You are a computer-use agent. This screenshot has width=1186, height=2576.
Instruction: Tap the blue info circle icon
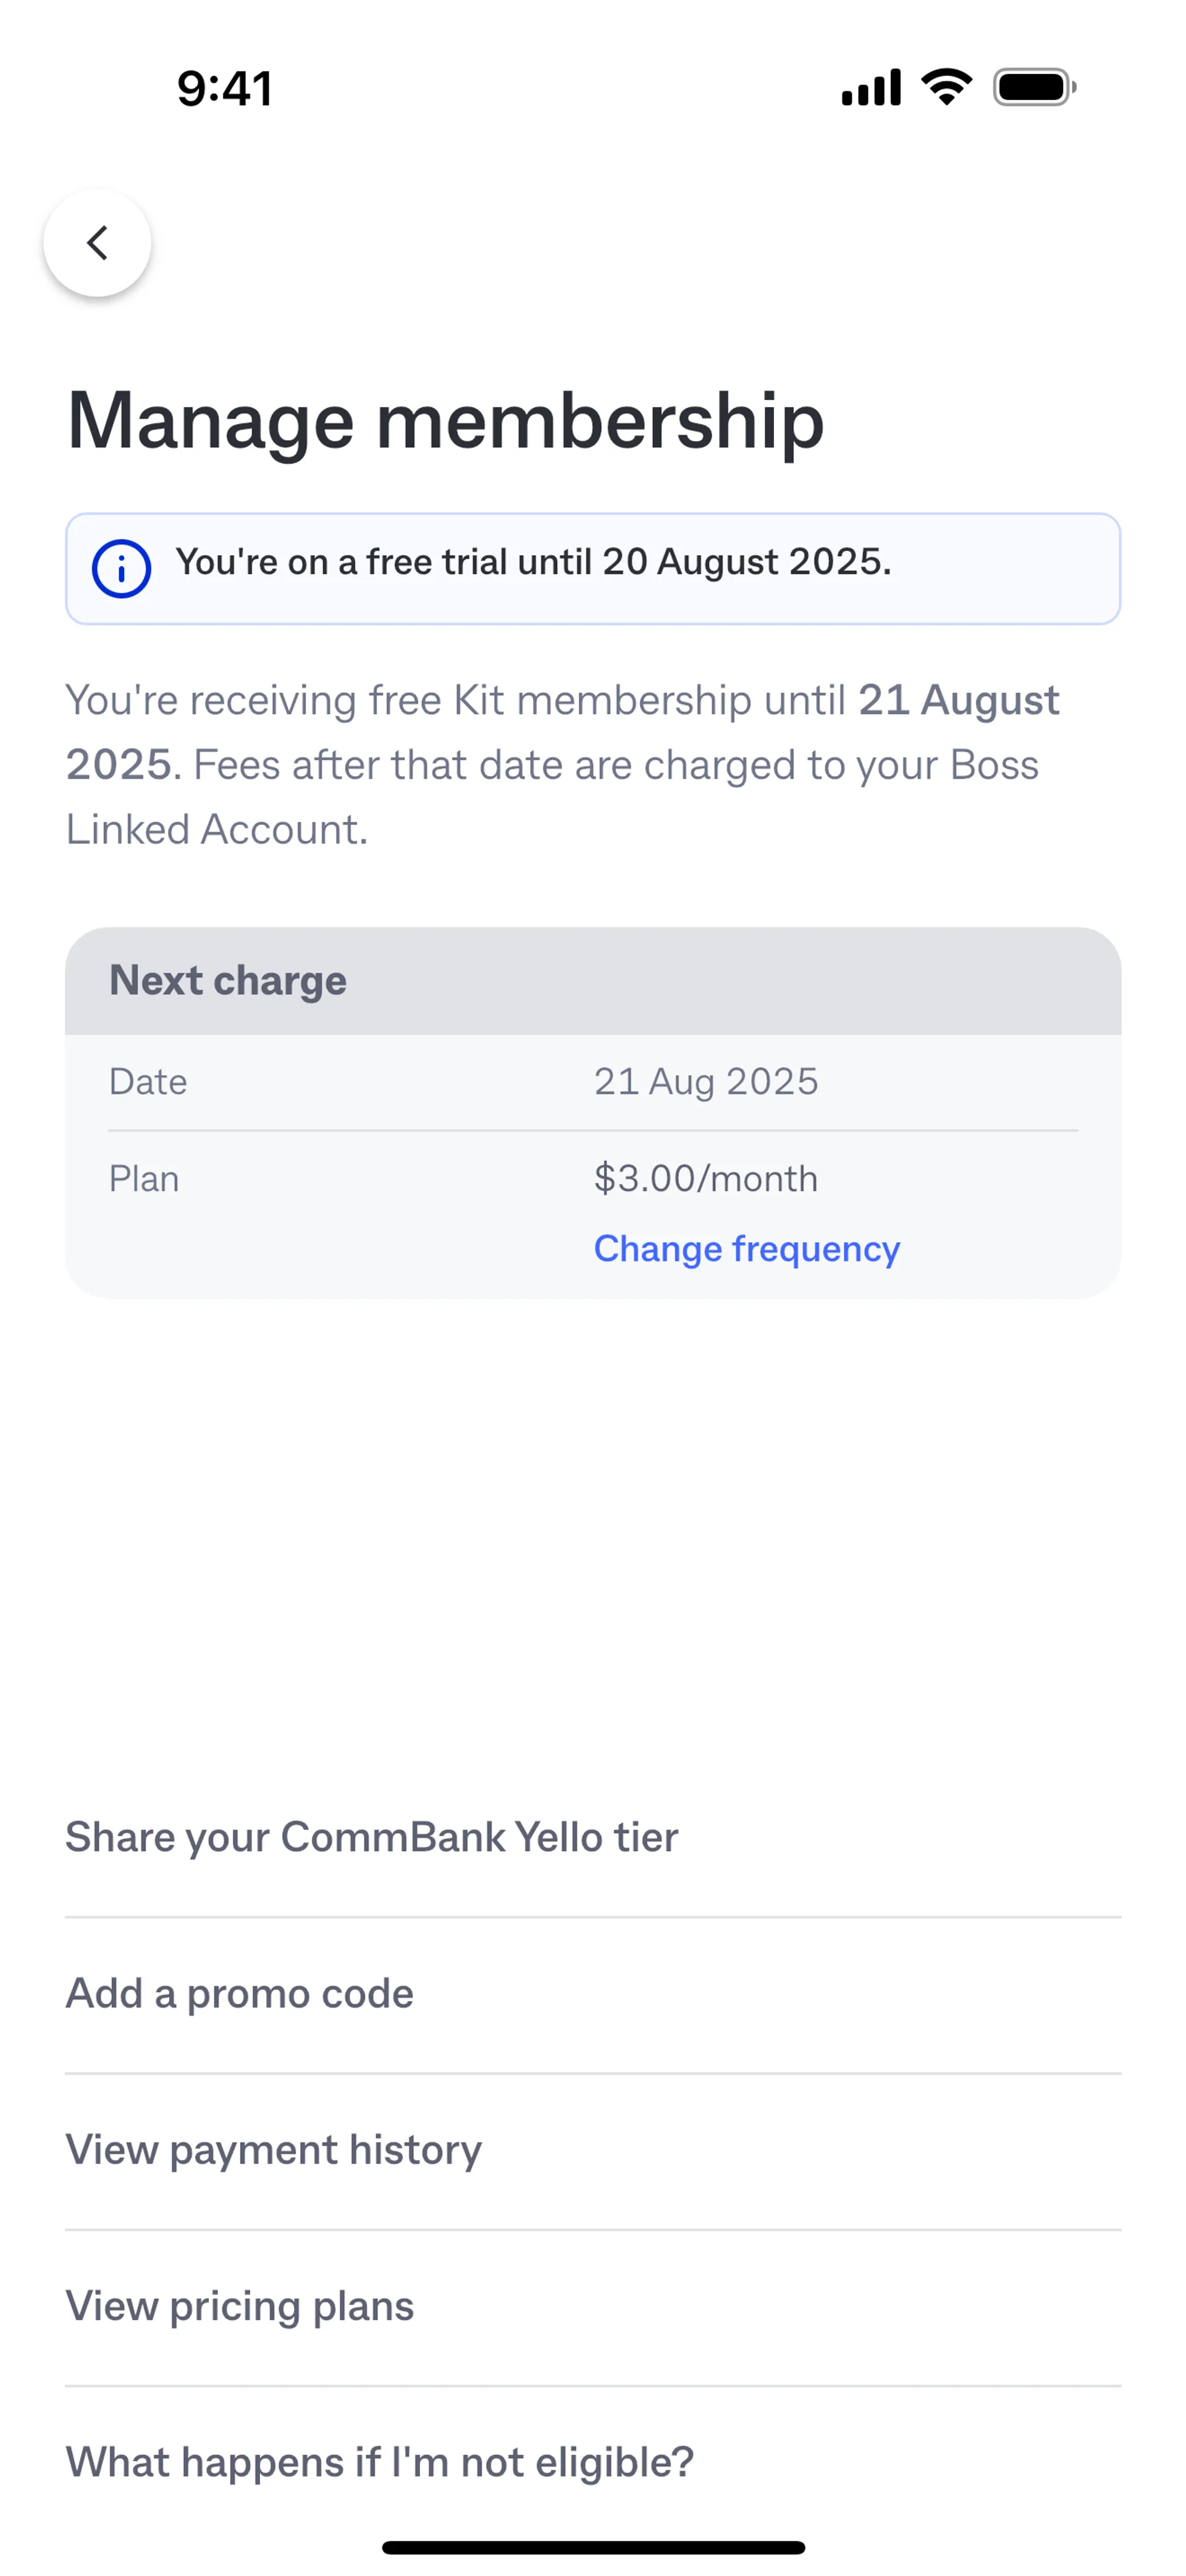coord(121,569)
